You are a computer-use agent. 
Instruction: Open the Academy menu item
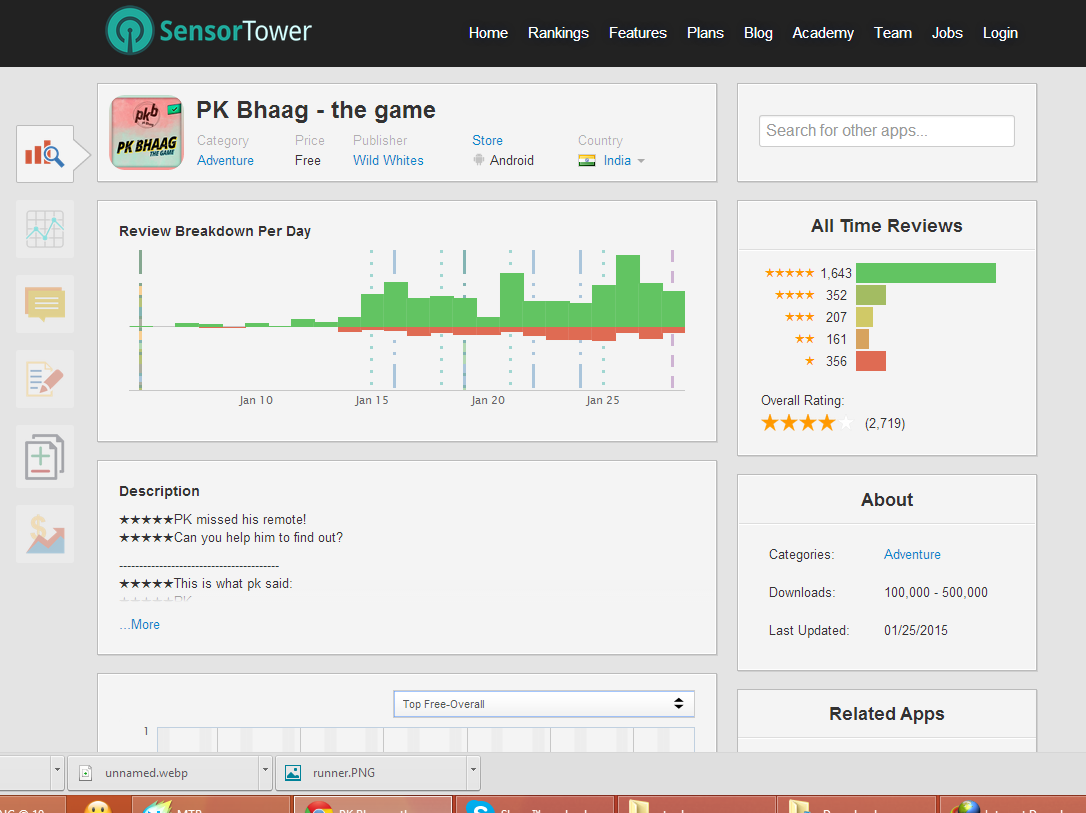click(823, 33)
